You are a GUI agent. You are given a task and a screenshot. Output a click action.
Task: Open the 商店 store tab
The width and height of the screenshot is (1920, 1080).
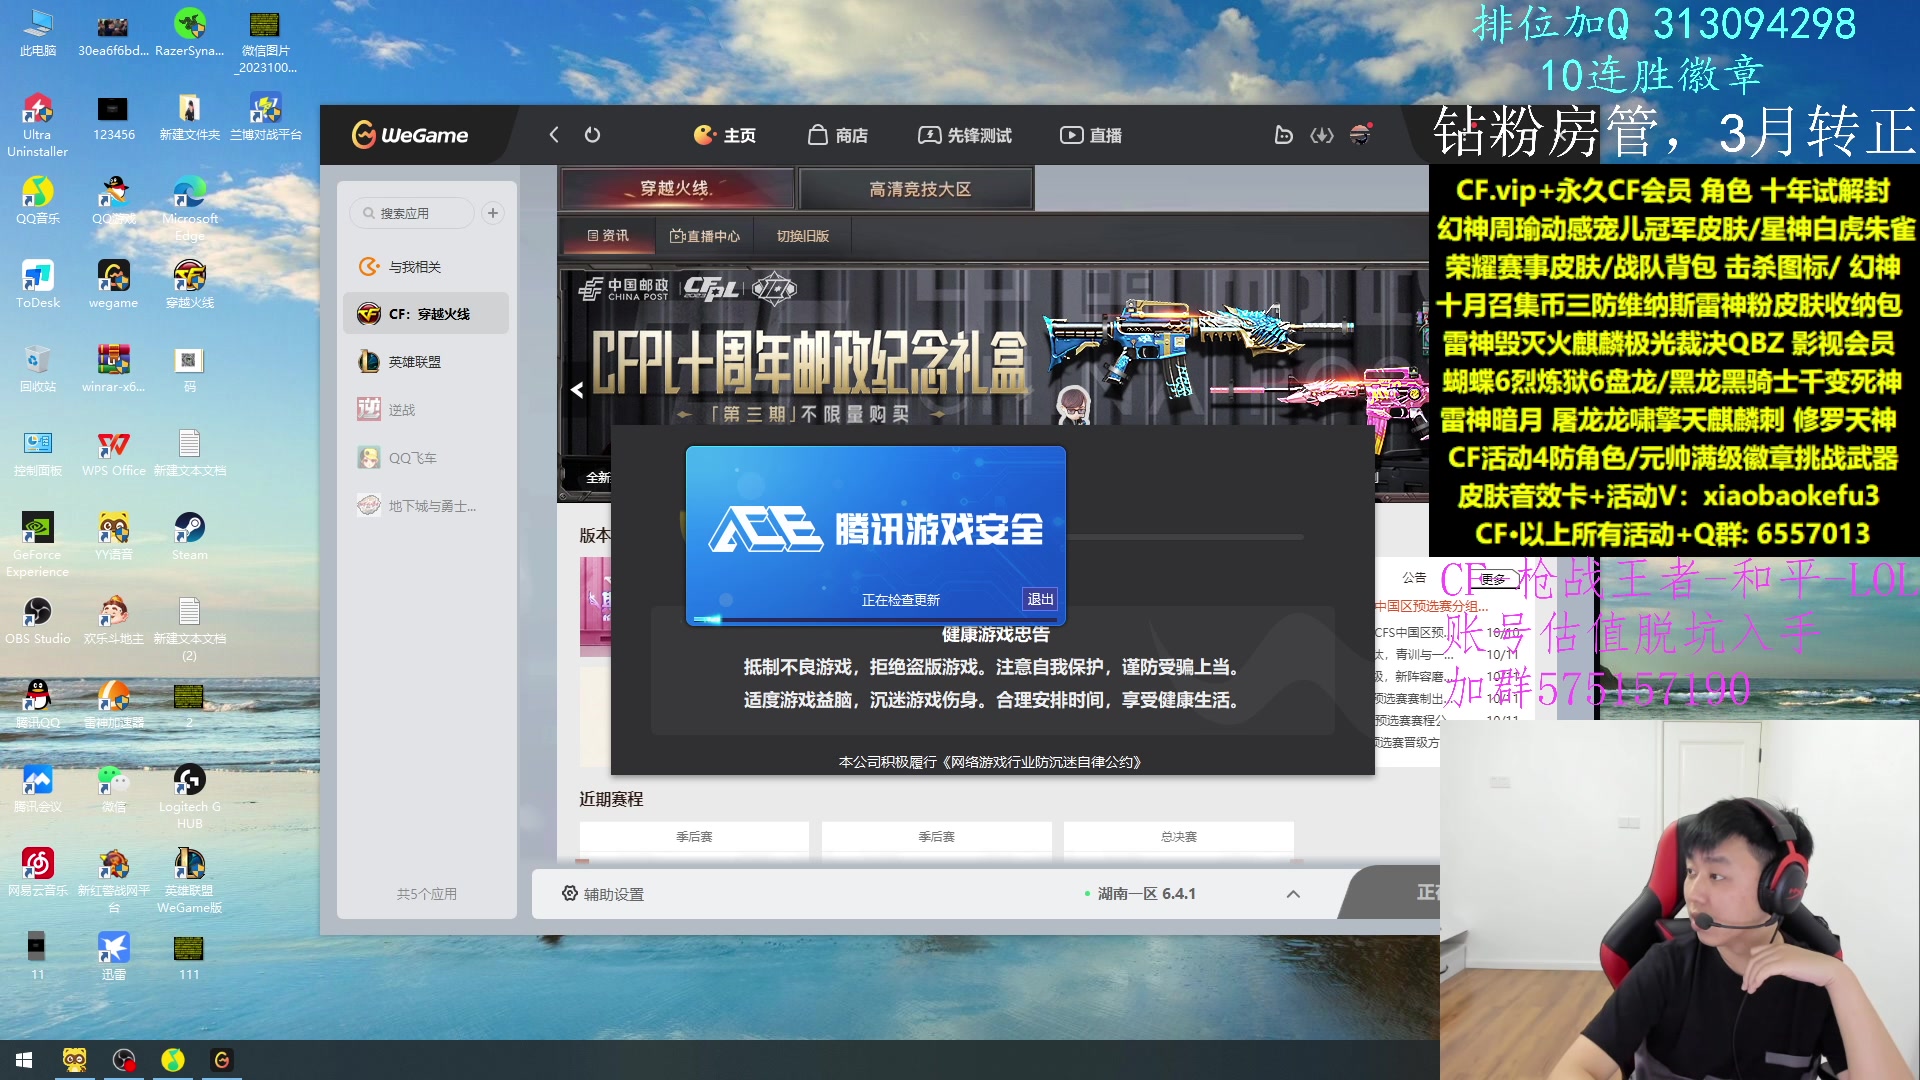[x=838, y=135]
